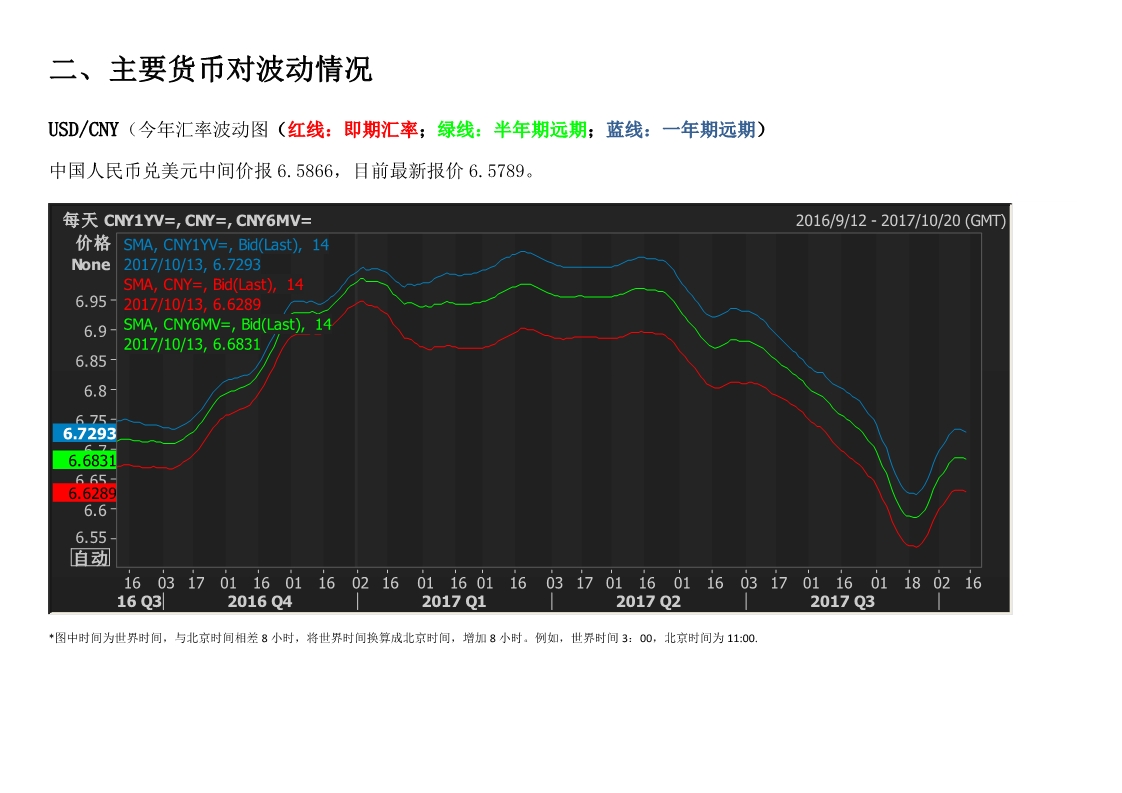
Task: Click blue value 2017/10/13, 6.7293
Action: coord(192,265)
